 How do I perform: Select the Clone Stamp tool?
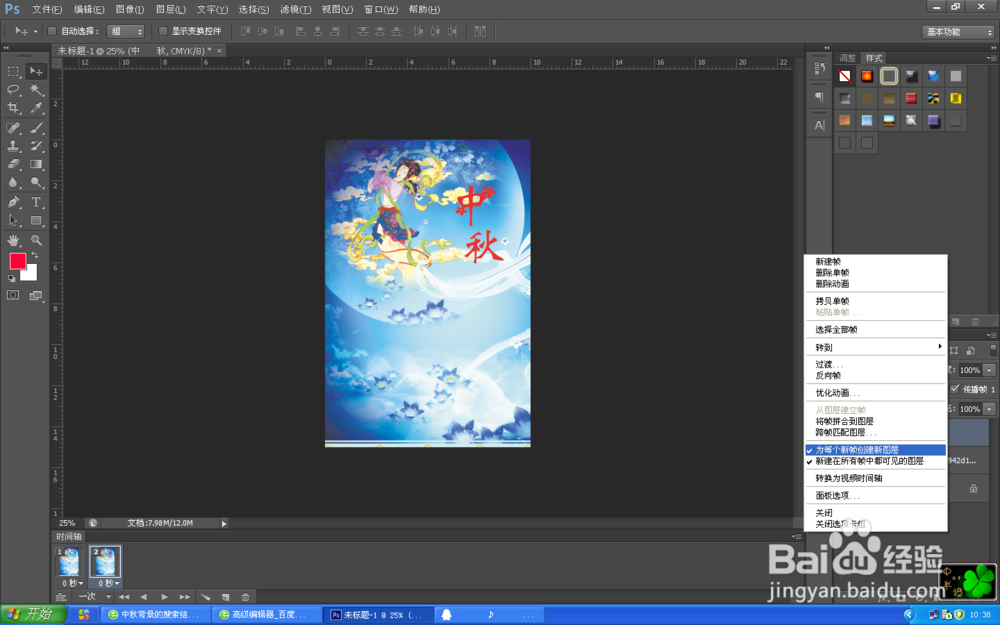coord(13,146)
